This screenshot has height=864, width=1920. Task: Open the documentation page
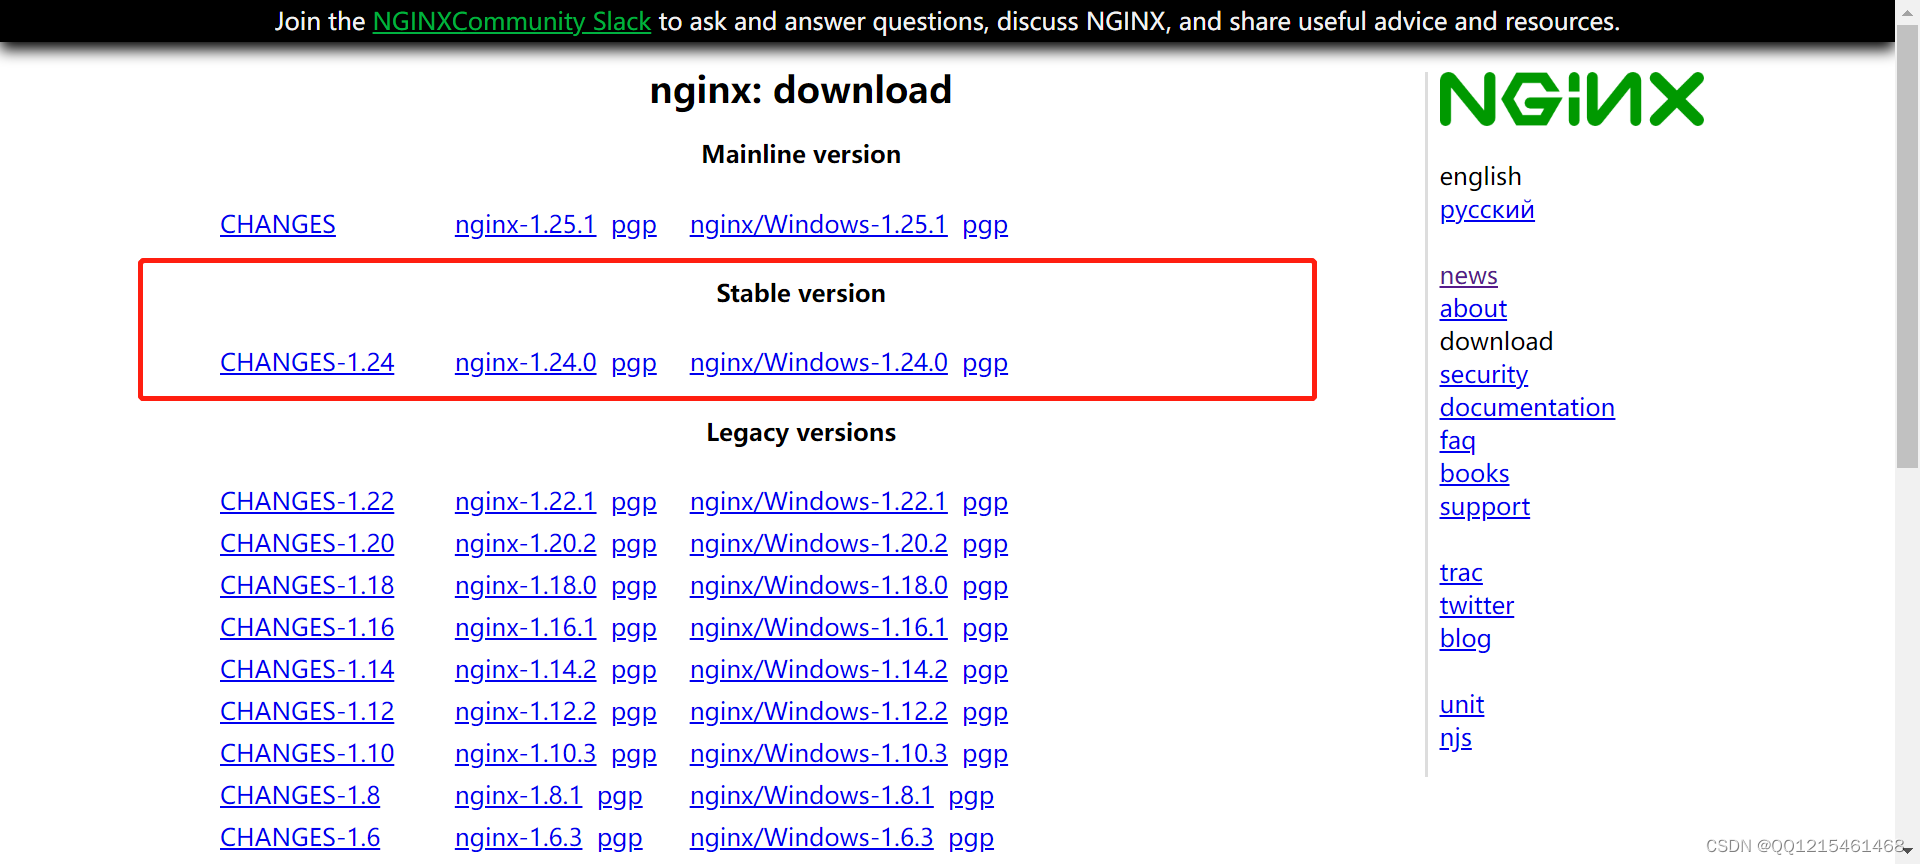[x=1526, y=407]
